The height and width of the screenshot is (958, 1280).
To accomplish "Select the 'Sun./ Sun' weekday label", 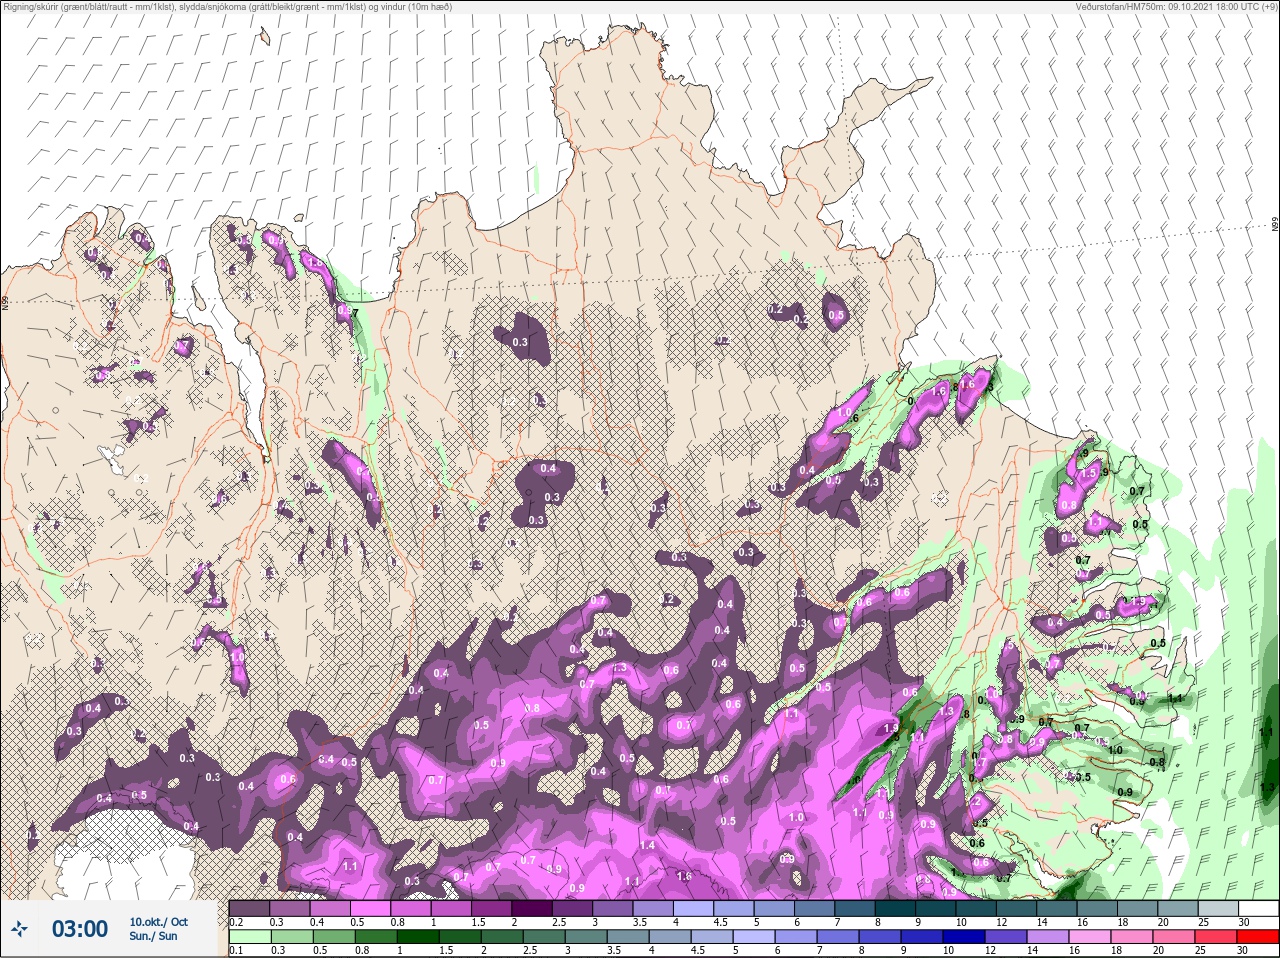I will click(153, 936).
